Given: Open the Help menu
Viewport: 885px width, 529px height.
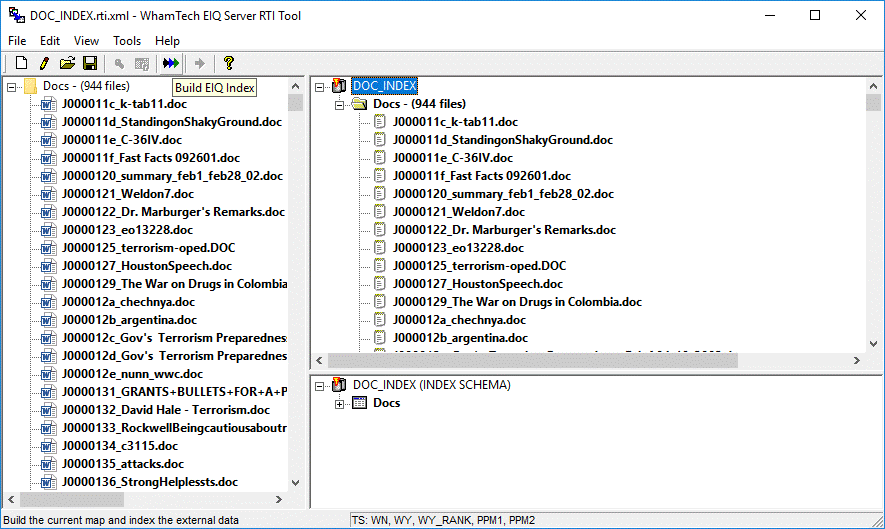Looking at the screenshot, I should click(167, 41).
